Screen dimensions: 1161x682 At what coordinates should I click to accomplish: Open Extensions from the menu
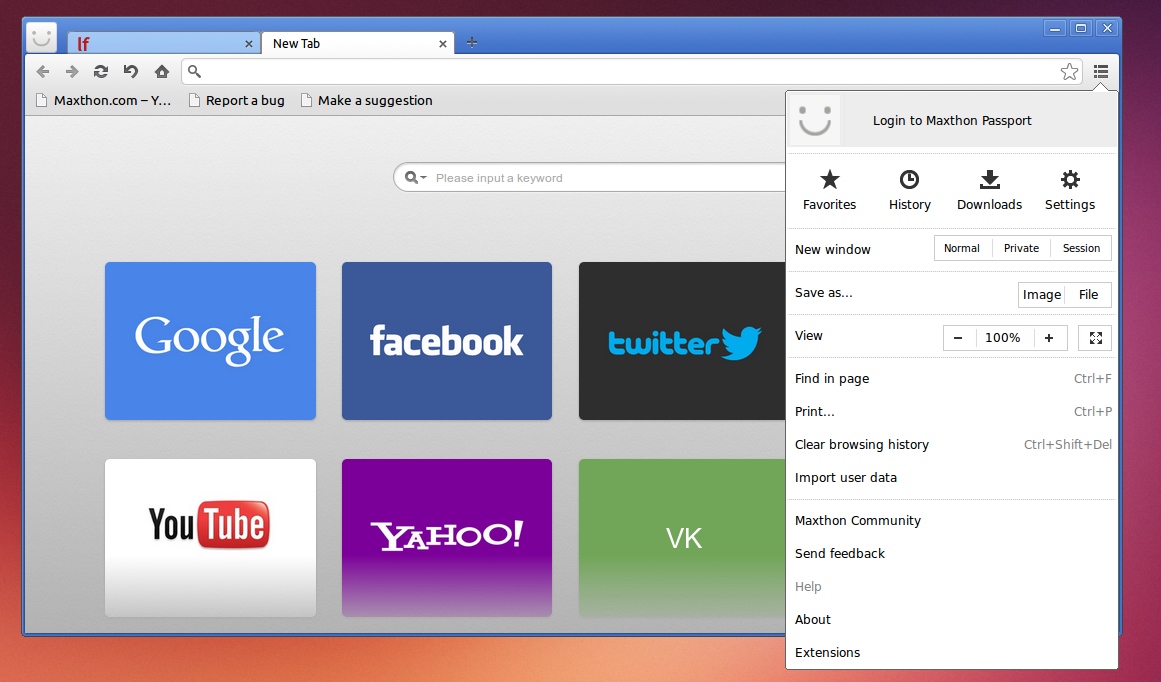[x=952, y=652]
